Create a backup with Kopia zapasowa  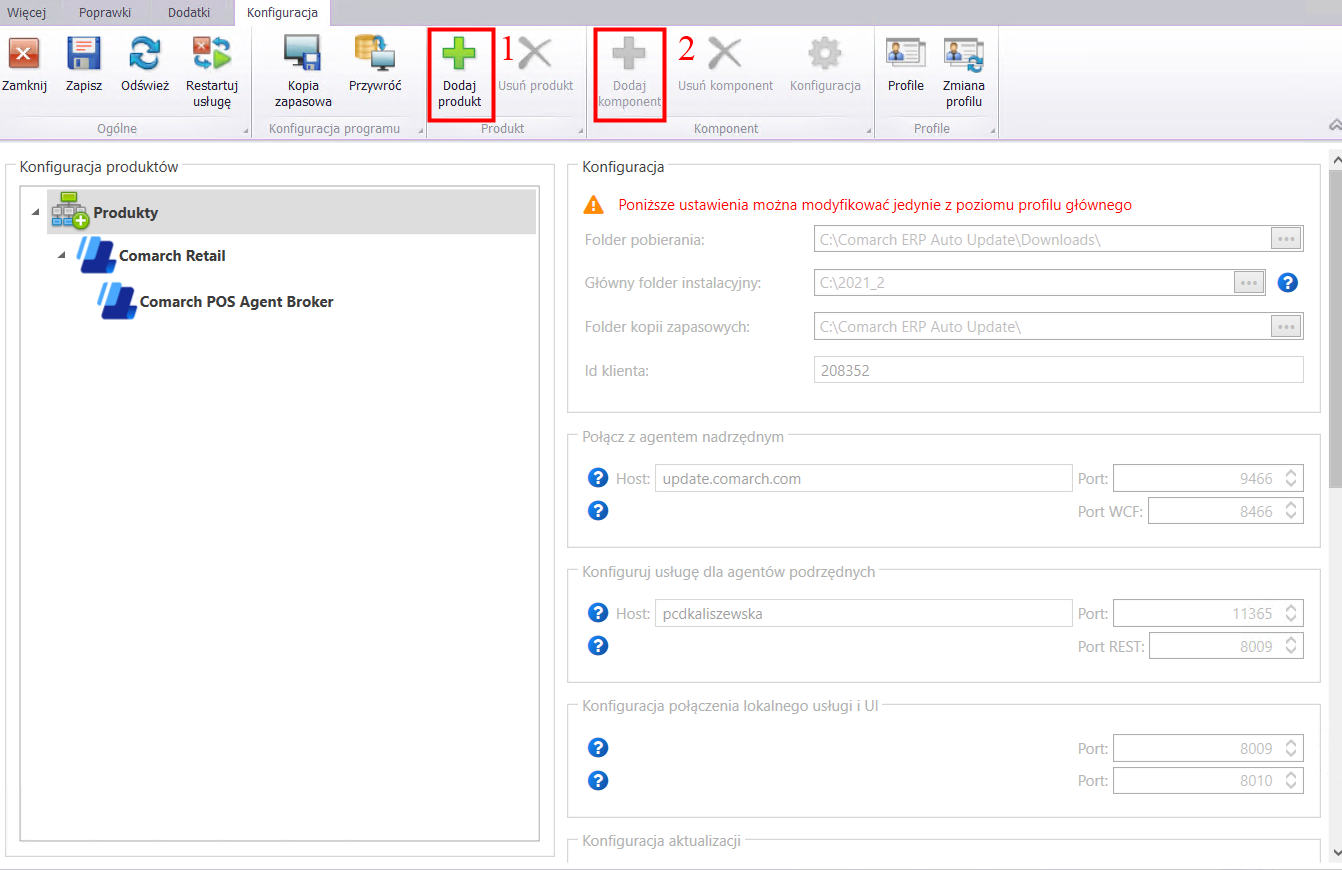(x=303, y=54)
